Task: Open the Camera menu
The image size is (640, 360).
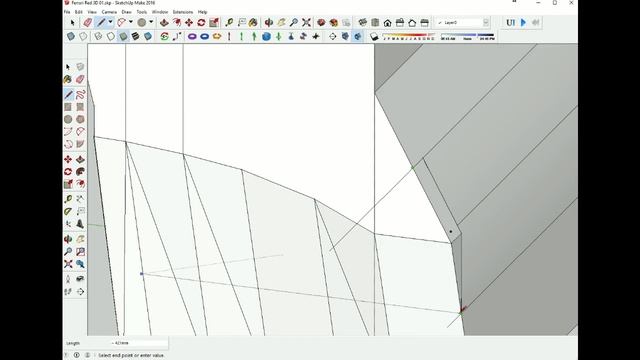Action: pos(109,12)
